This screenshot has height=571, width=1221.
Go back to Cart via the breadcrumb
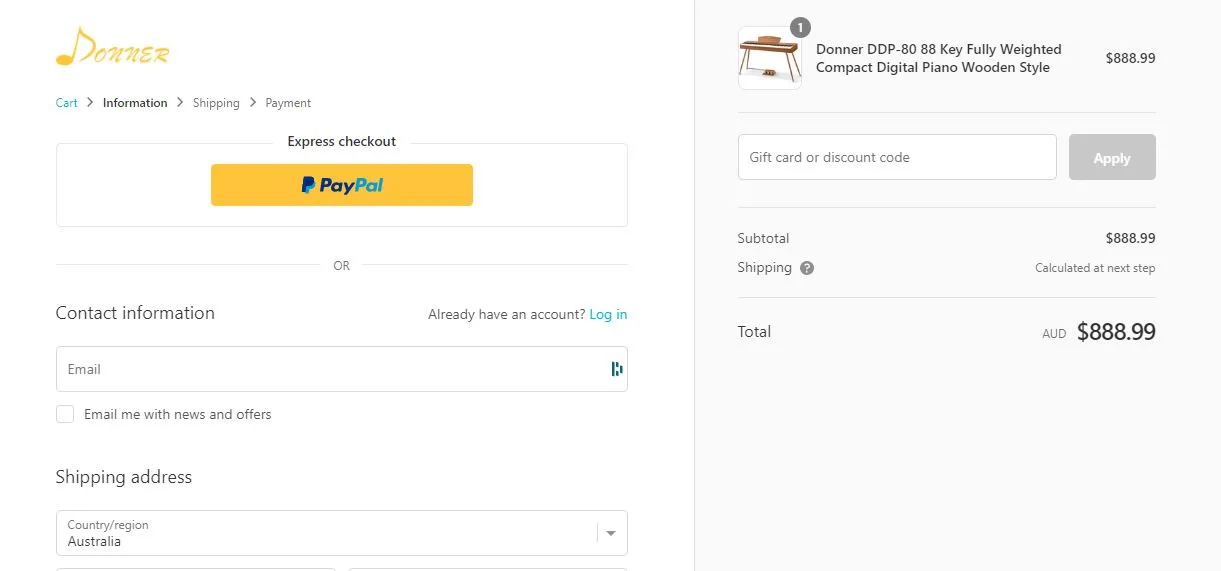click(x=66, y=103)
